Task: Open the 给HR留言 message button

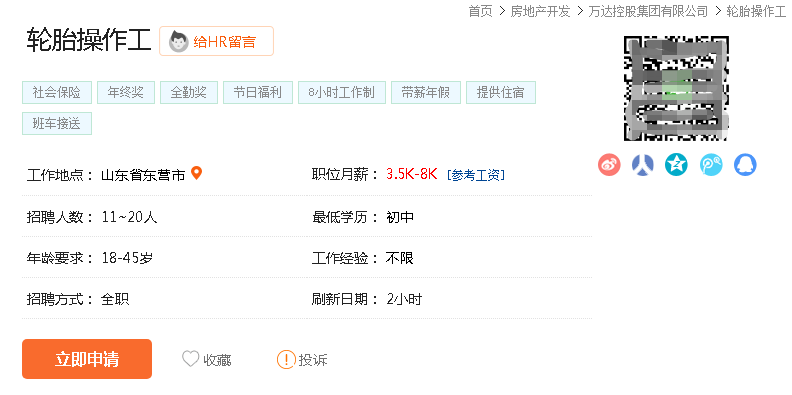Action: (216, 41)
